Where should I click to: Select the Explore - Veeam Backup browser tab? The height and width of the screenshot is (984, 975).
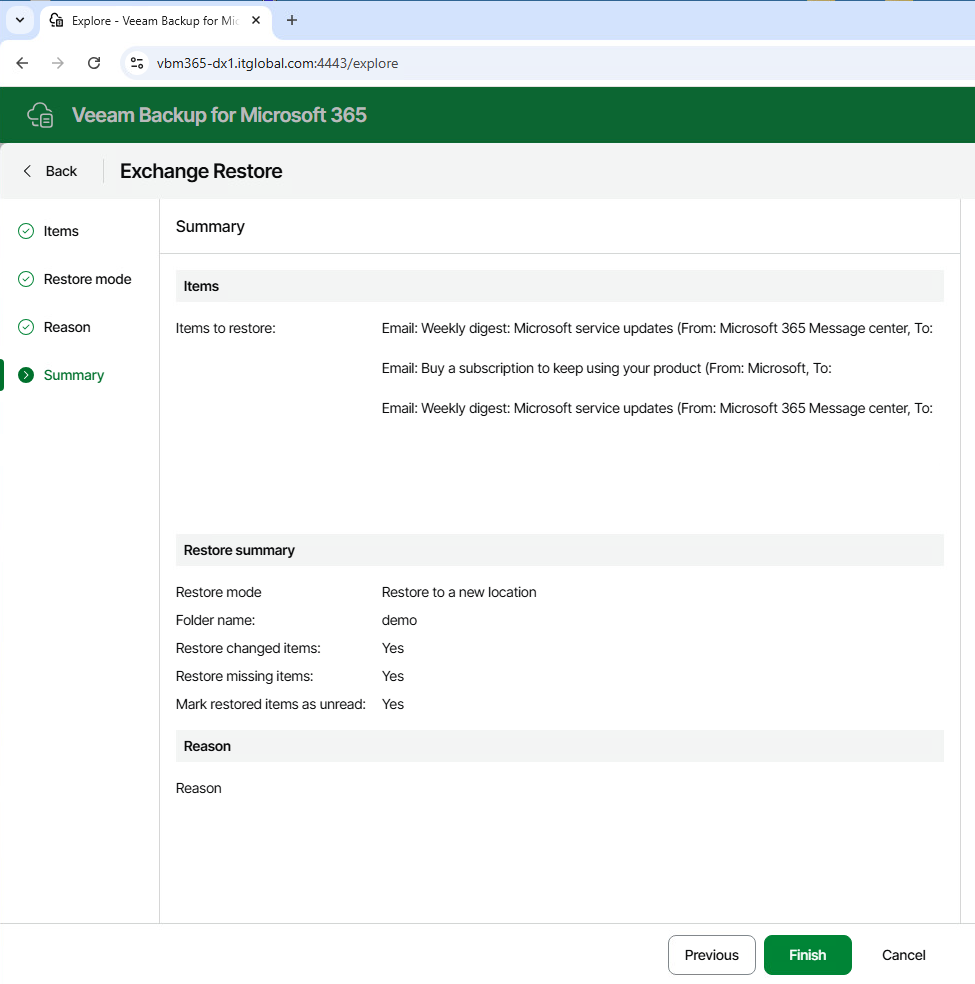pos(156,21)
